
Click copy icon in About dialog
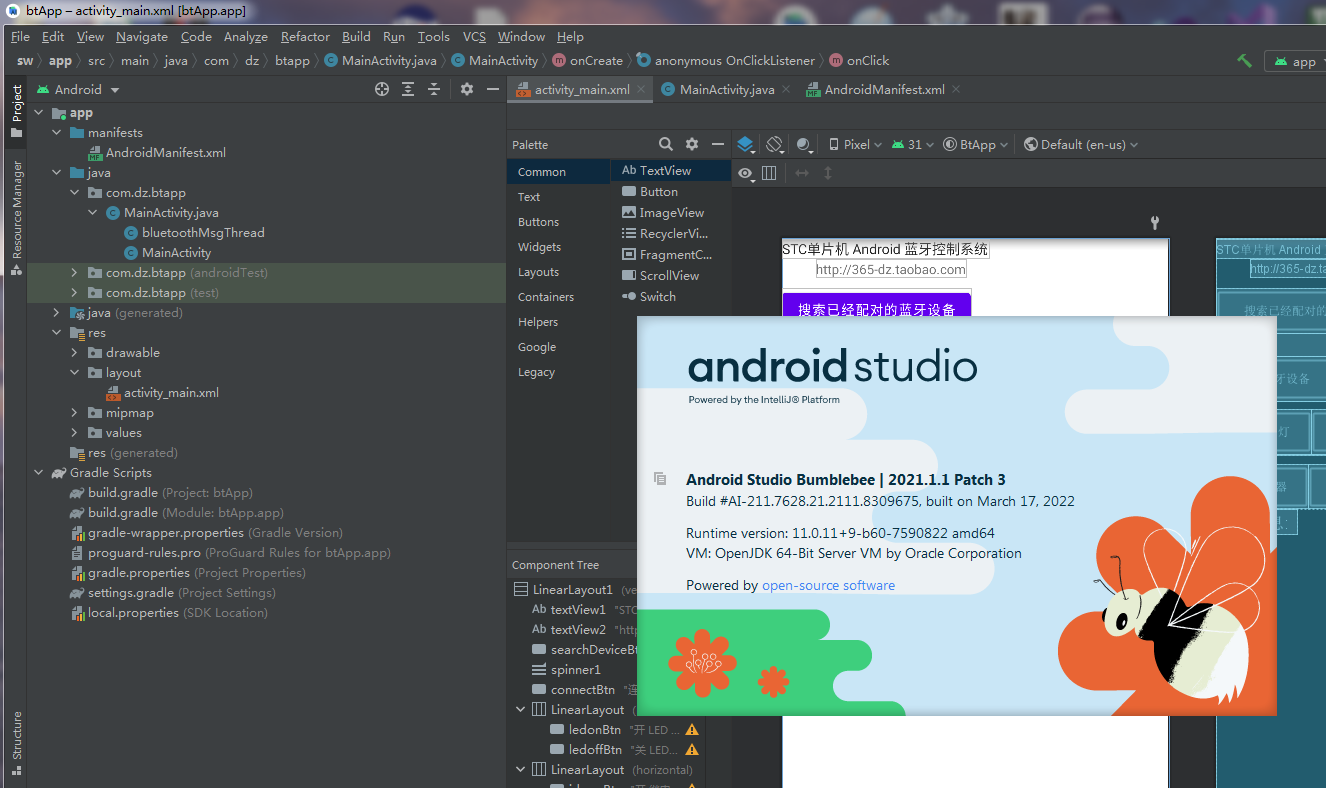pos(660,479)
